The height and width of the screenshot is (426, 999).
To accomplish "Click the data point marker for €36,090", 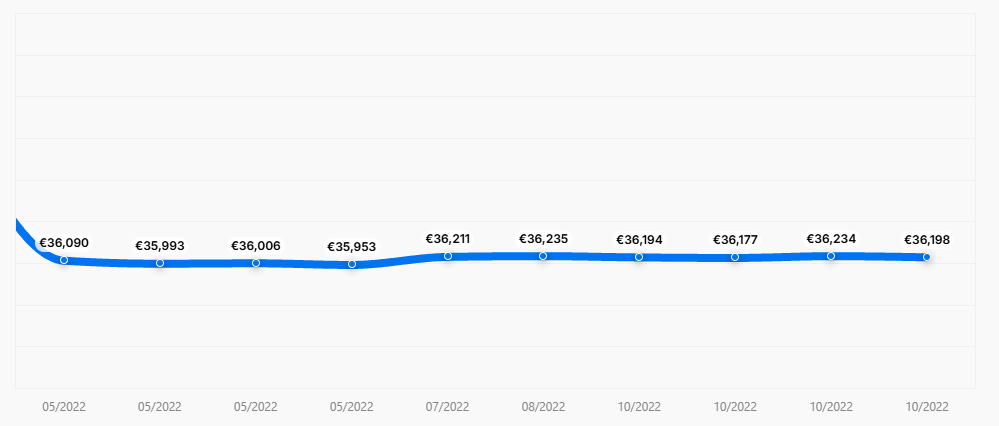I will [x=64, y=260].
